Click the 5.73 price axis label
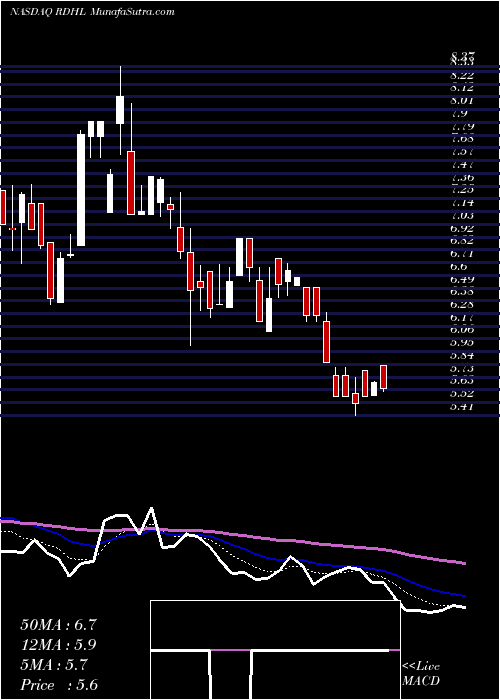The image size is (500, 700). 462,368
